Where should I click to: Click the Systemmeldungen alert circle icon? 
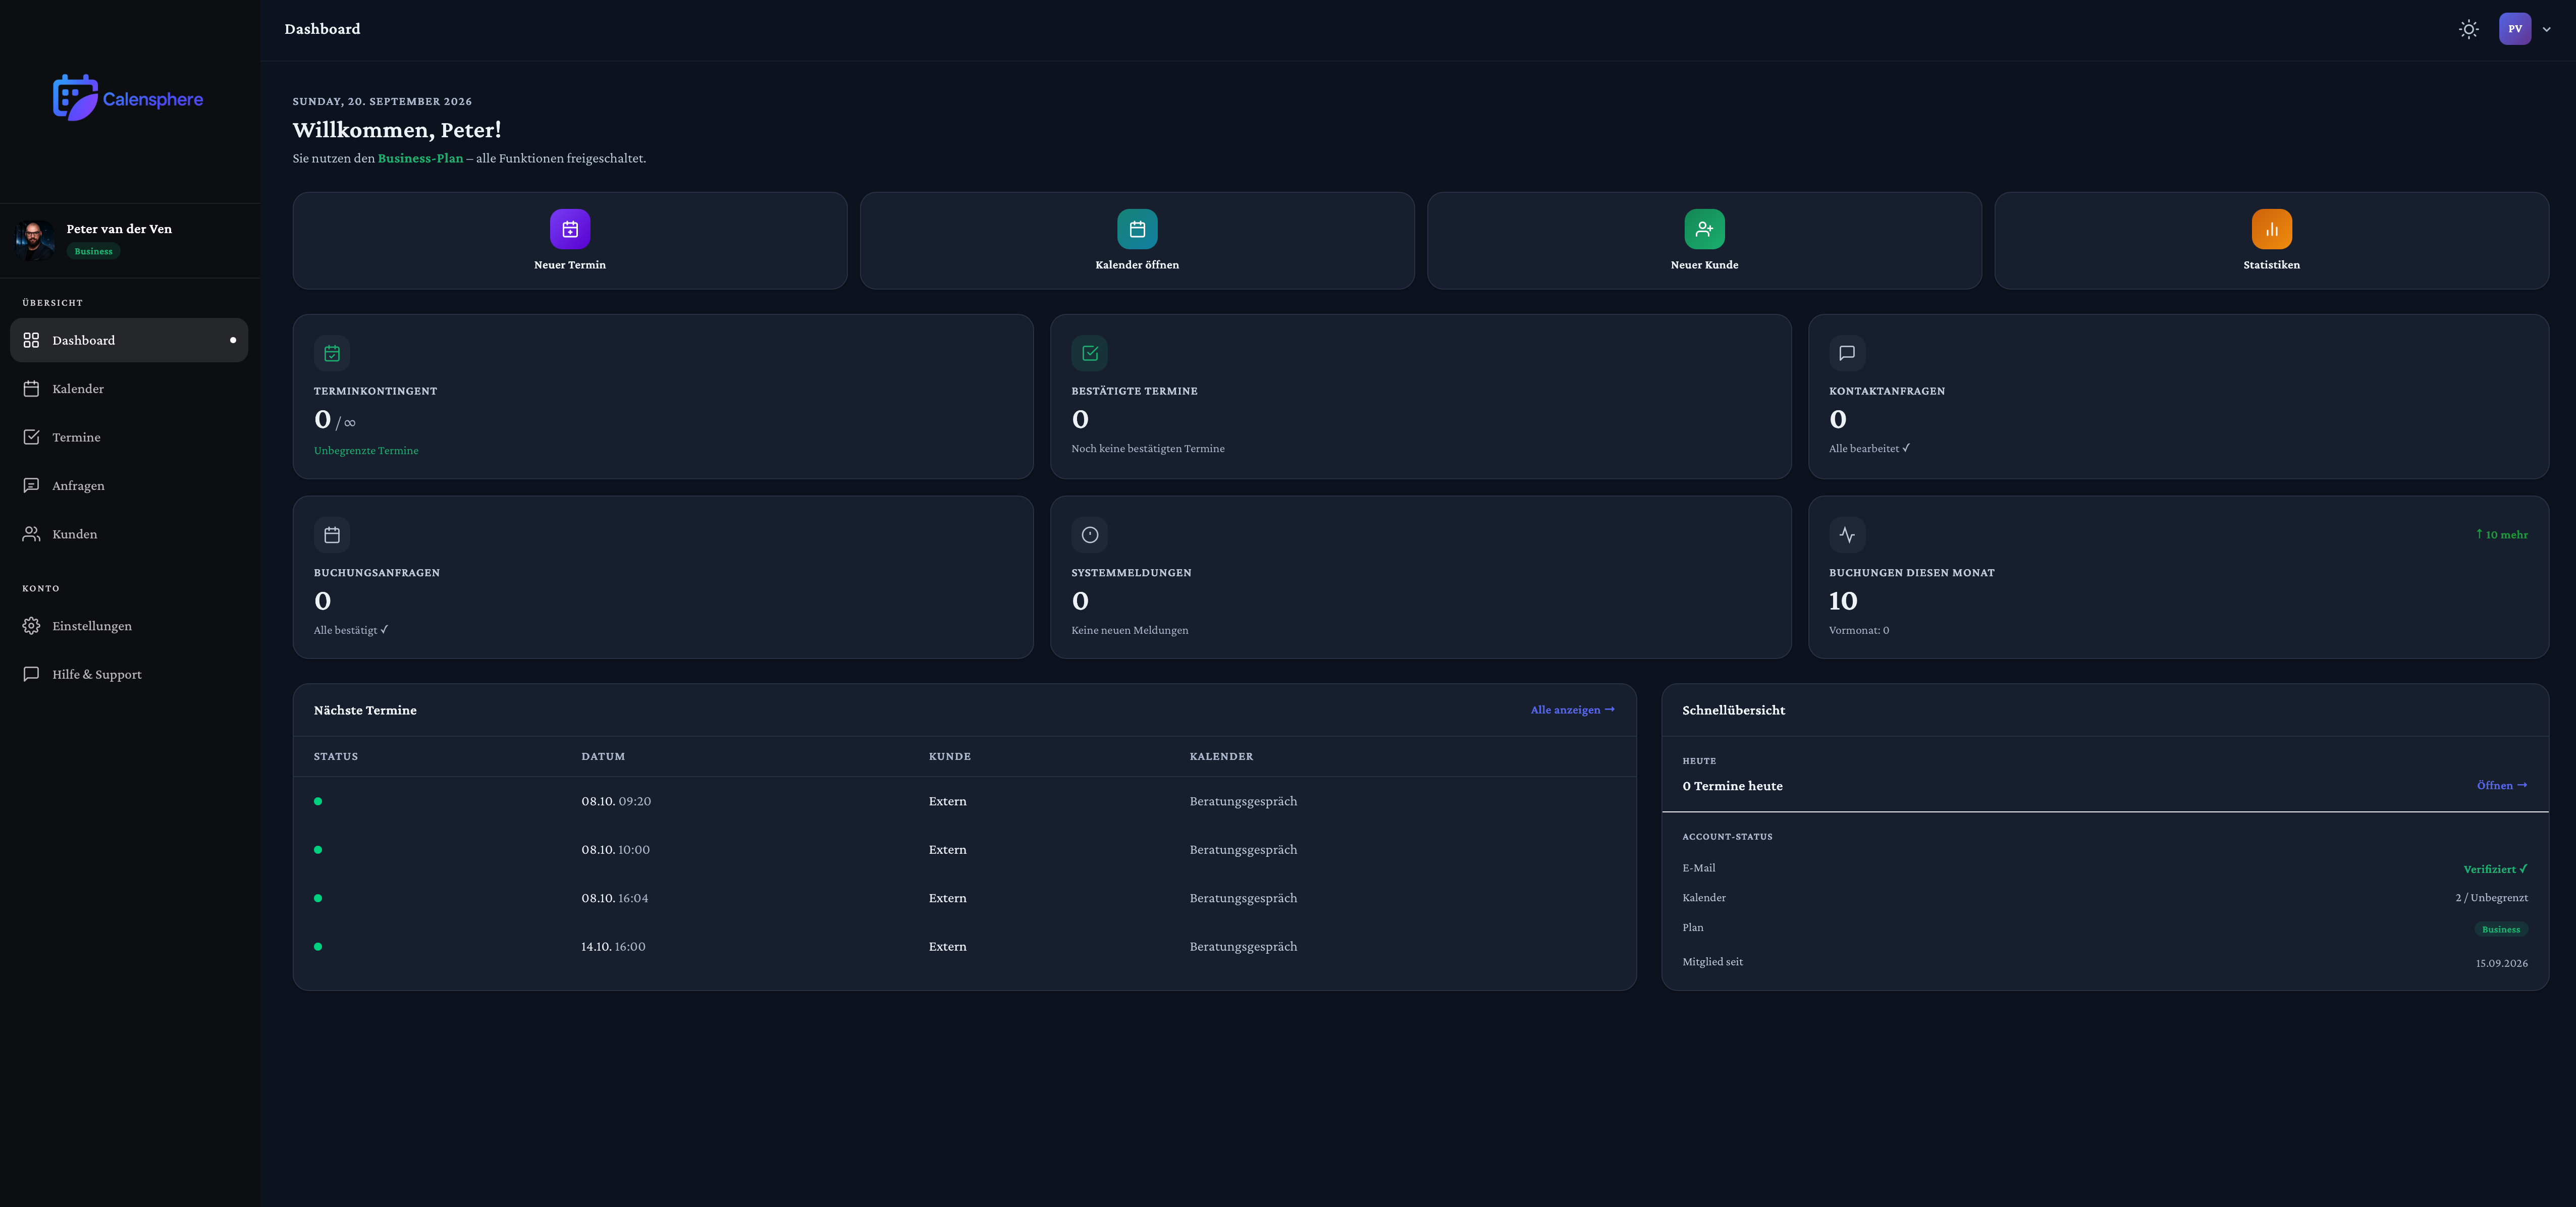(1090, 535)
